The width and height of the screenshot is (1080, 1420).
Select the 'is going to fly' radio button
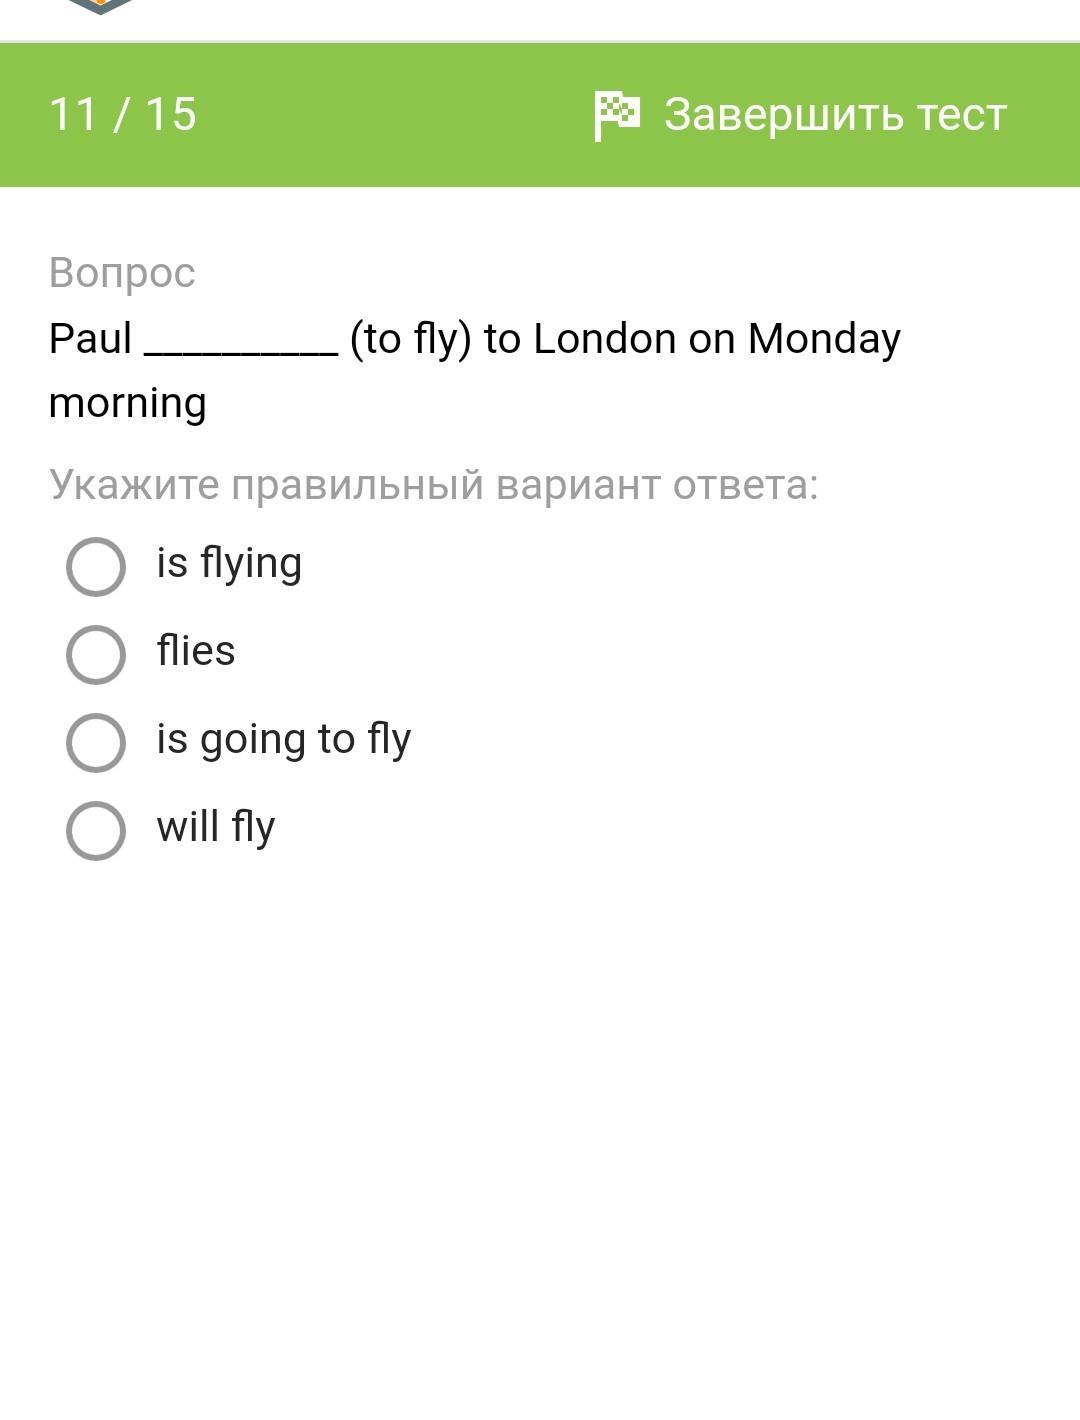pos(96,743)
